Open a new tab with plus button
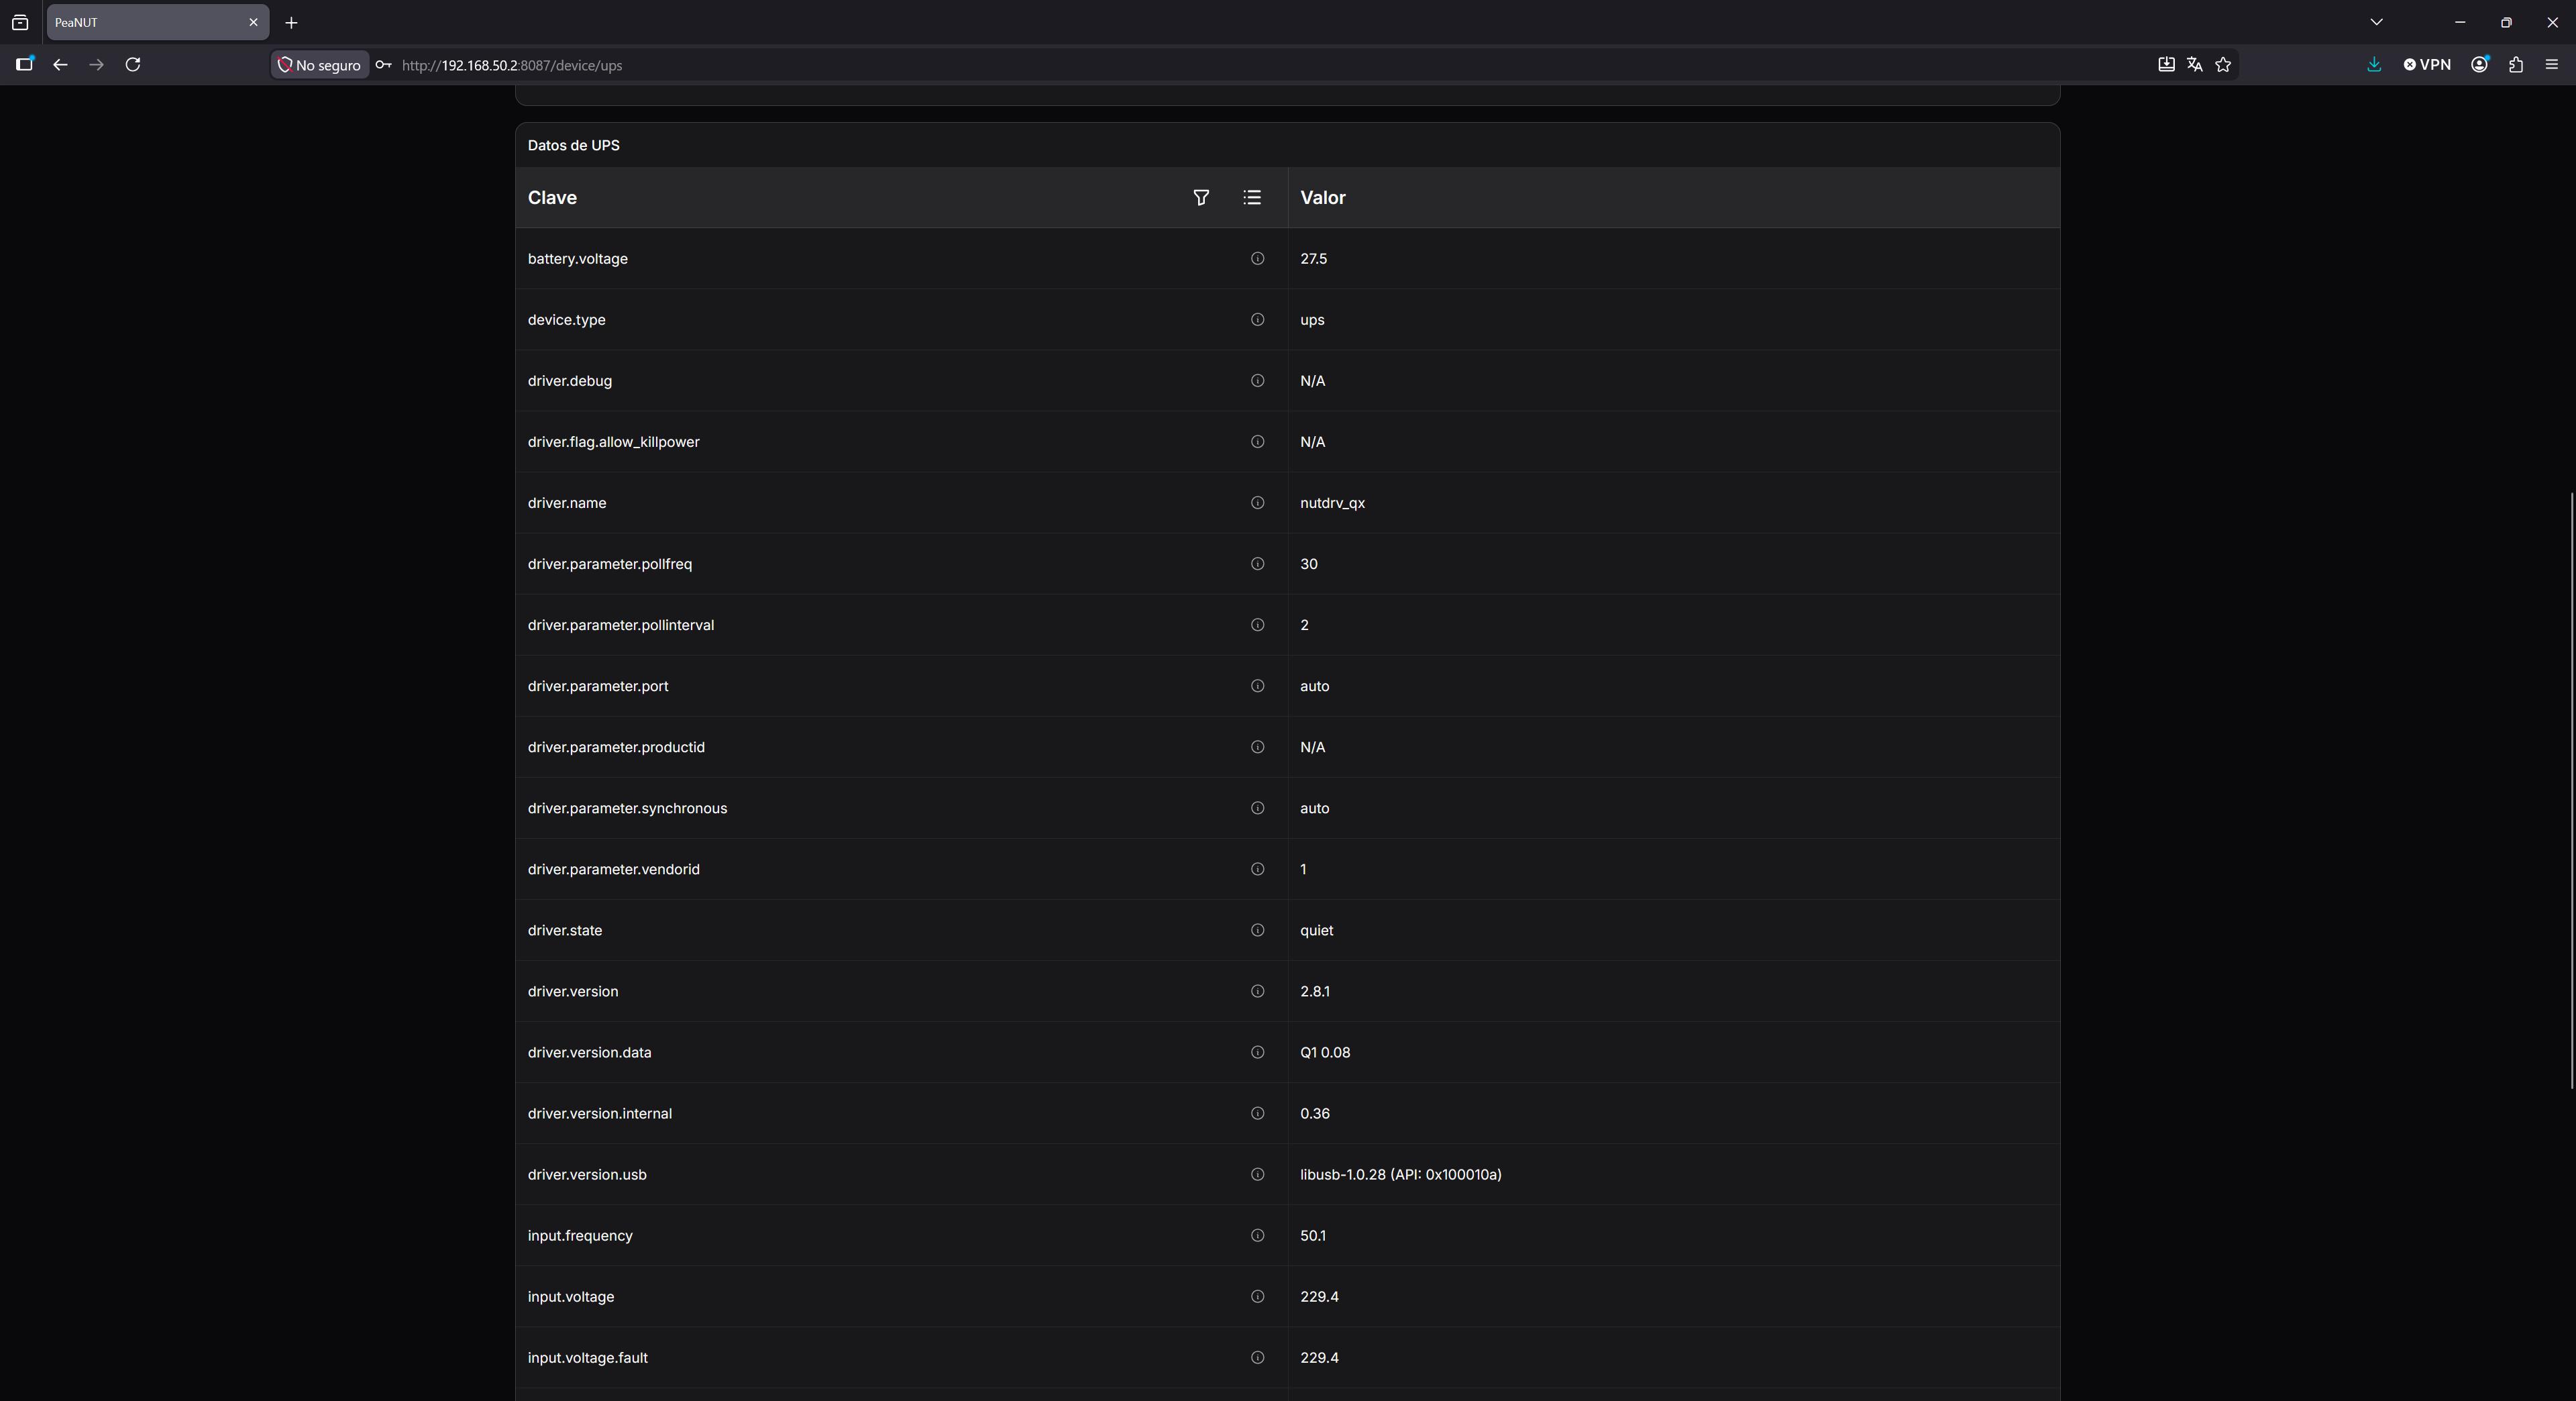Viewport: 2576px width, 1401px height. 291,22
